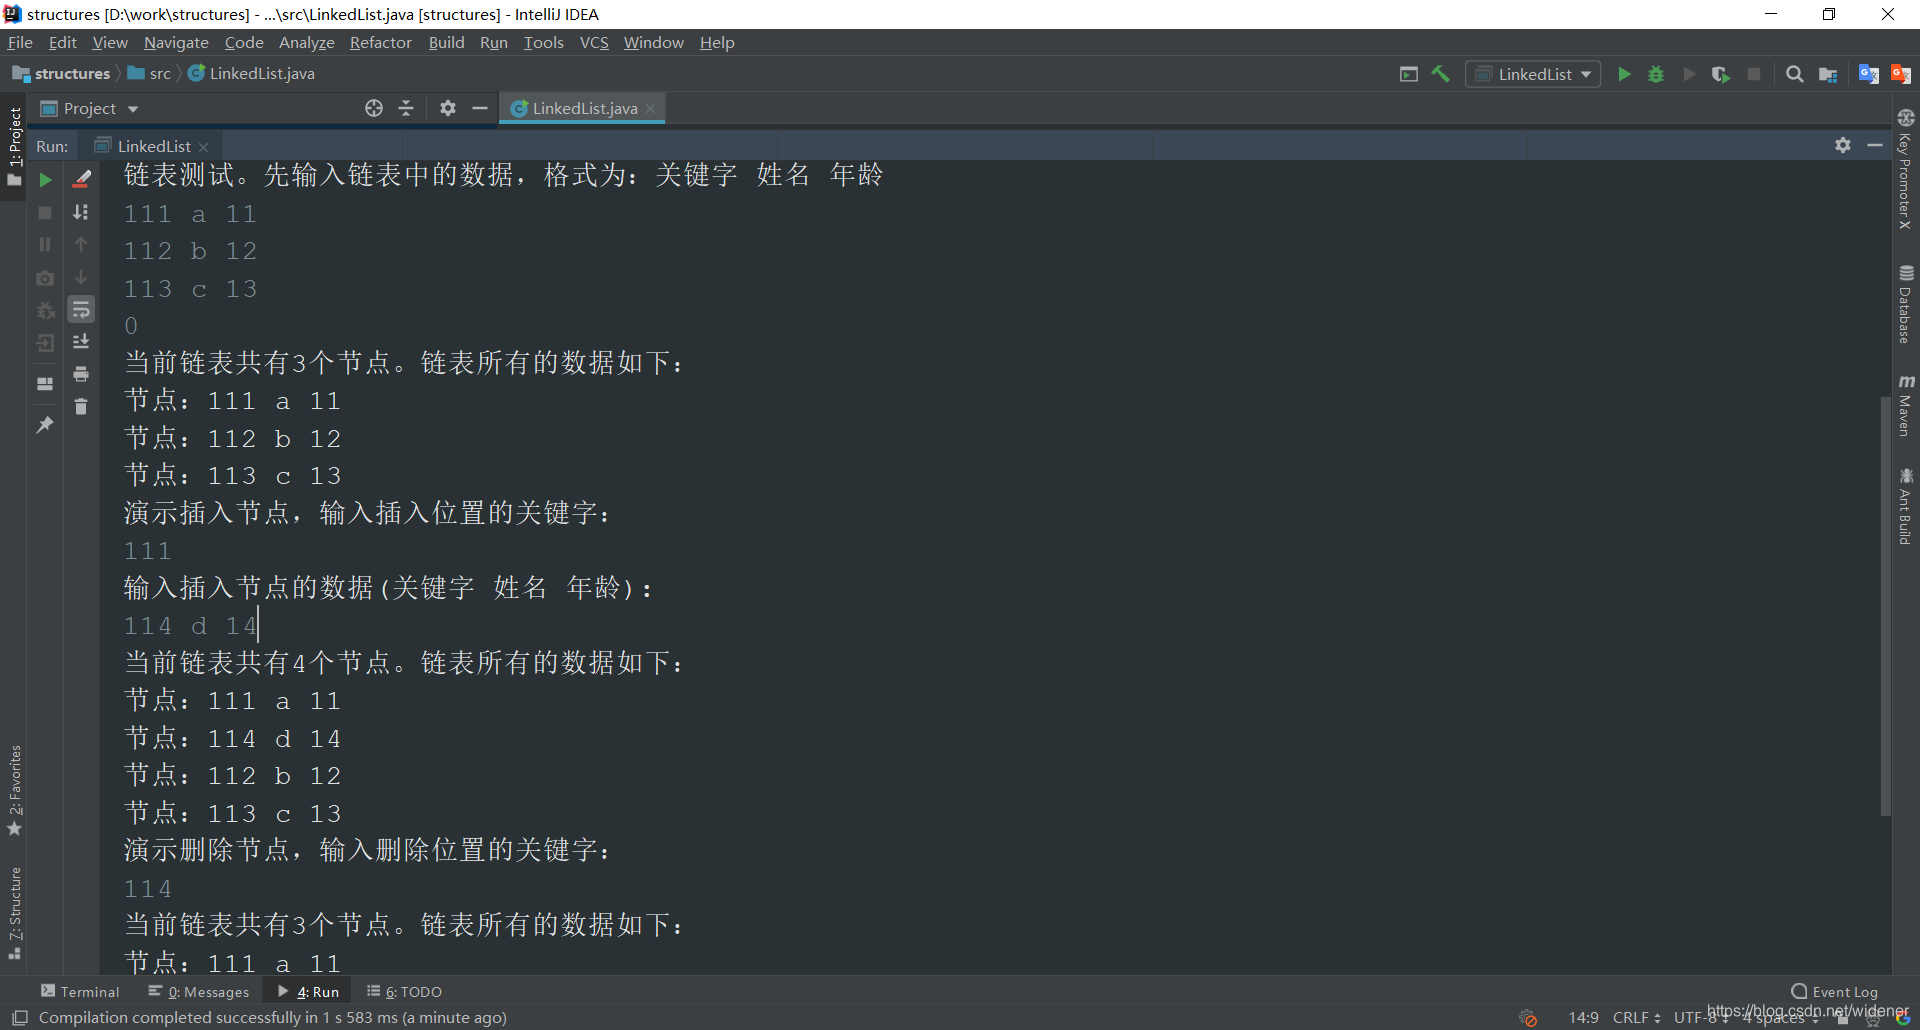Open the 4: Run tool window
The height and width of the screenshot is (1030, 1920).
(x=309, y=991)
